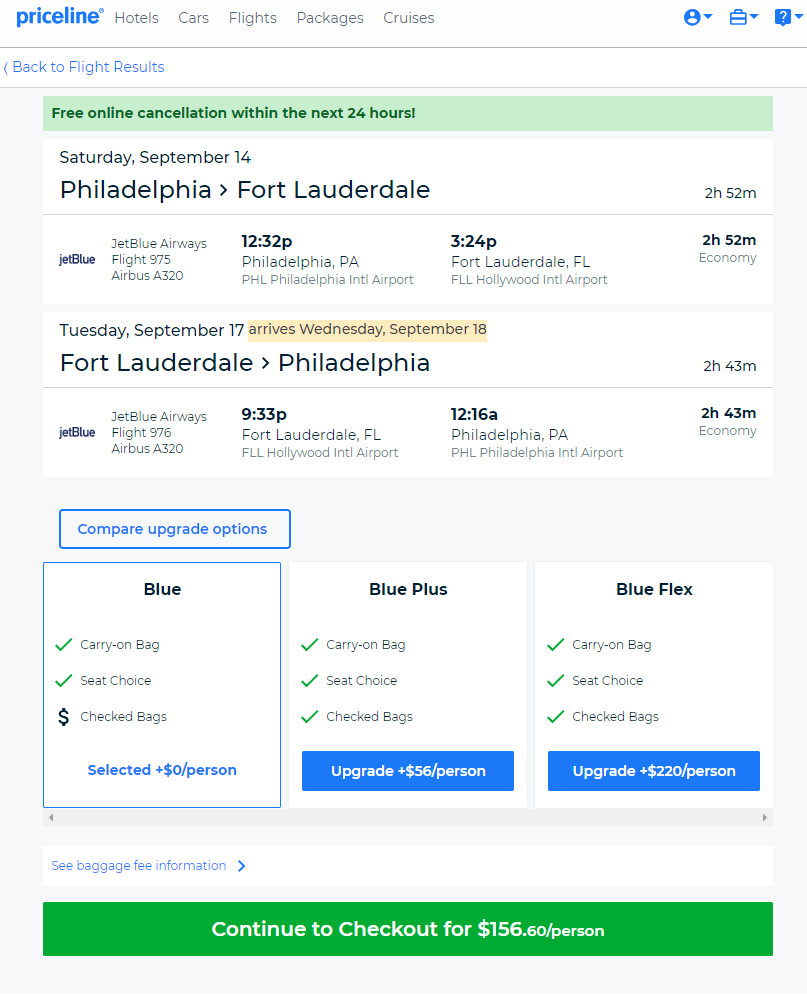This screenshot has width=807, height=994.
Task: Continue to Checkout for $156.60/person
Action: pyautogui.click(x=408, y=929)
